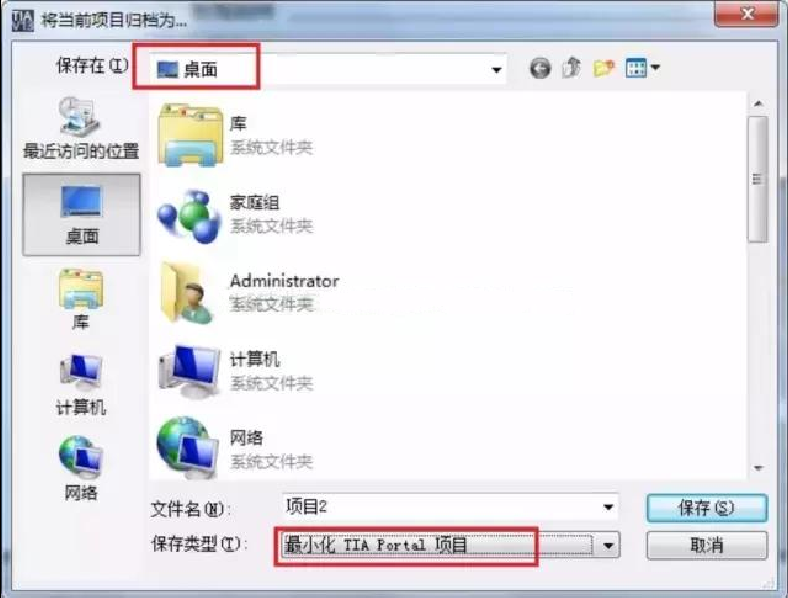788x598 pixels.
Task: Select the 库 system folder in file list
Action: [x=235, y=136]
